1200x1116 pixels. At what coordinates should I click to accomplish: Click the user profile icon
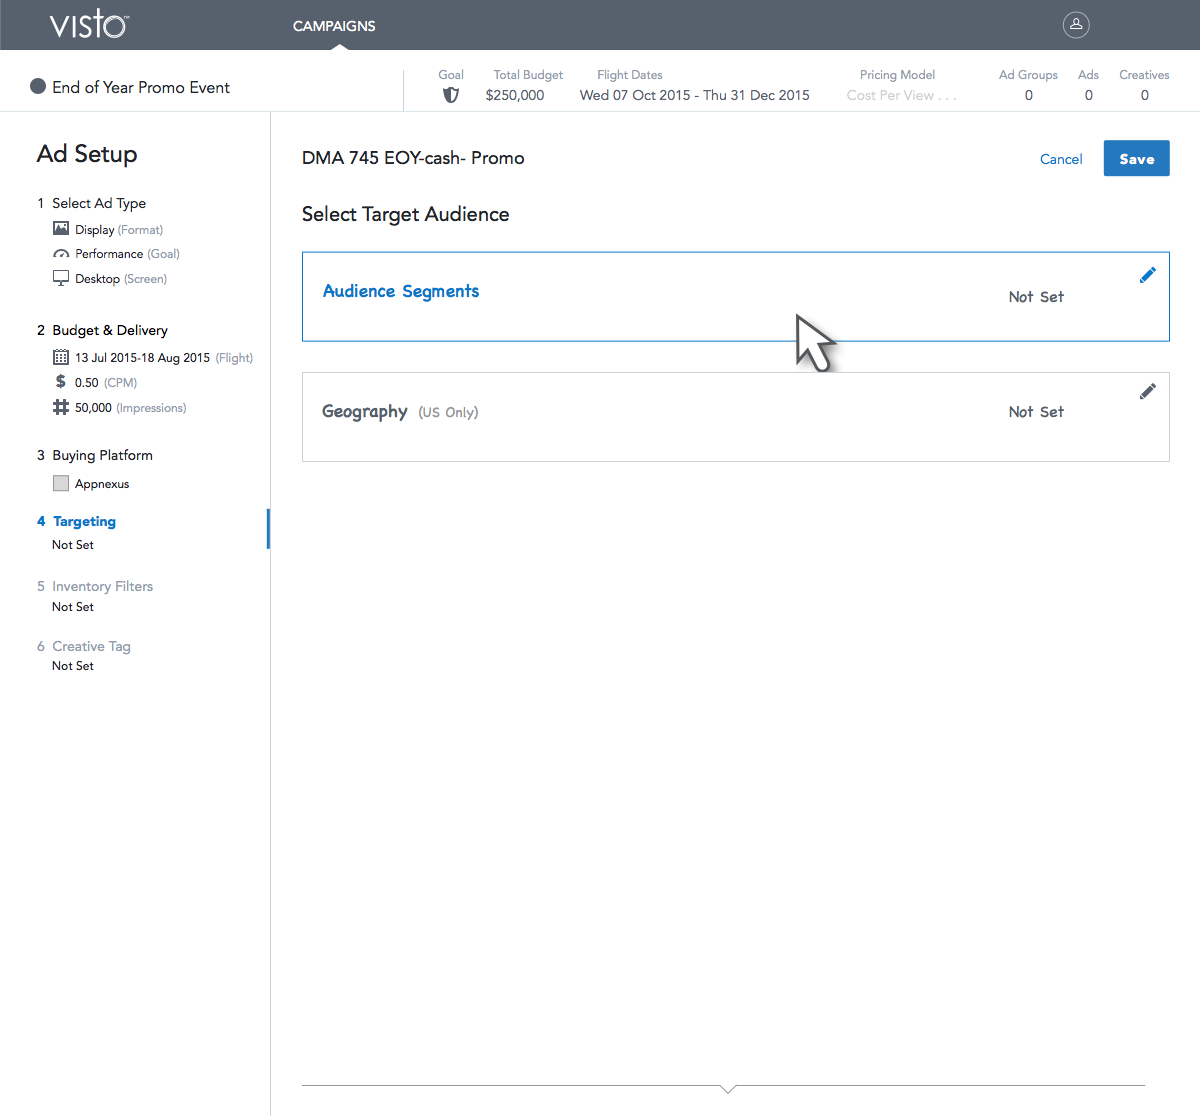[1076, 25]
